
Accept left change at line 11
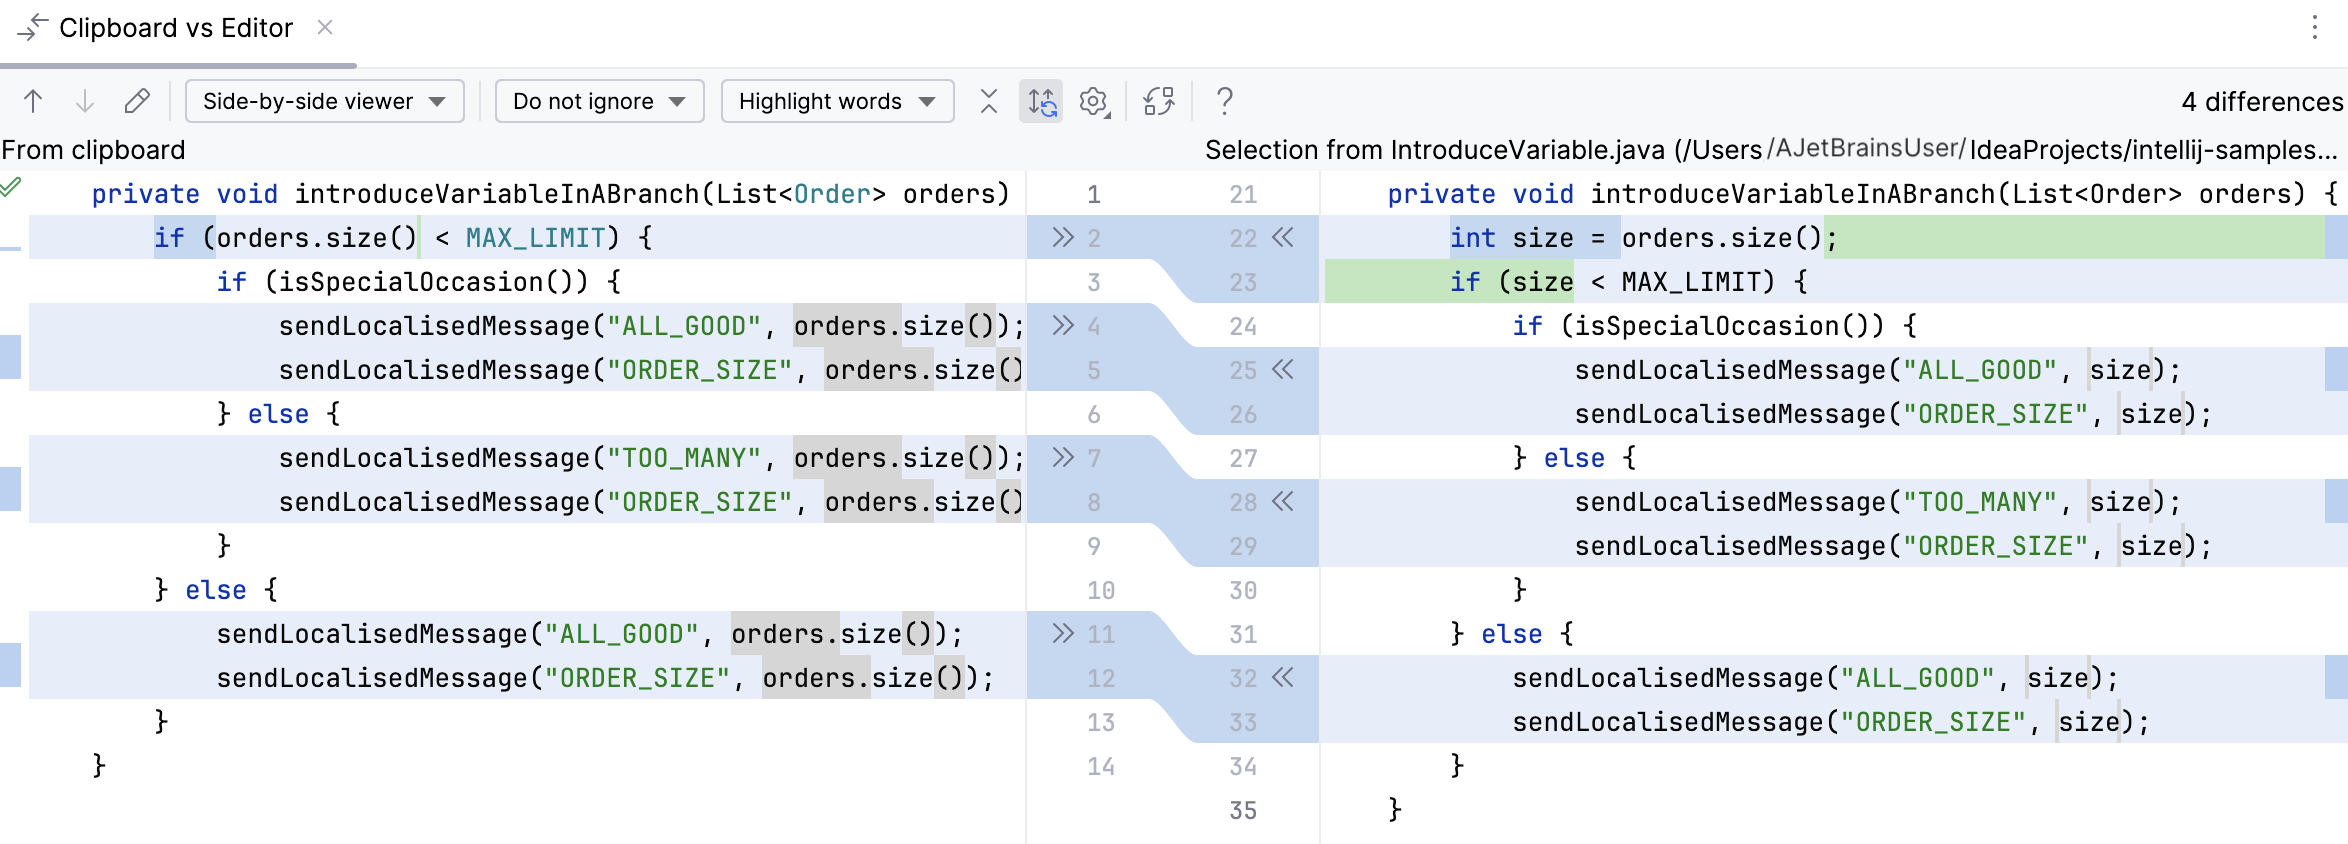[1062, 634]
